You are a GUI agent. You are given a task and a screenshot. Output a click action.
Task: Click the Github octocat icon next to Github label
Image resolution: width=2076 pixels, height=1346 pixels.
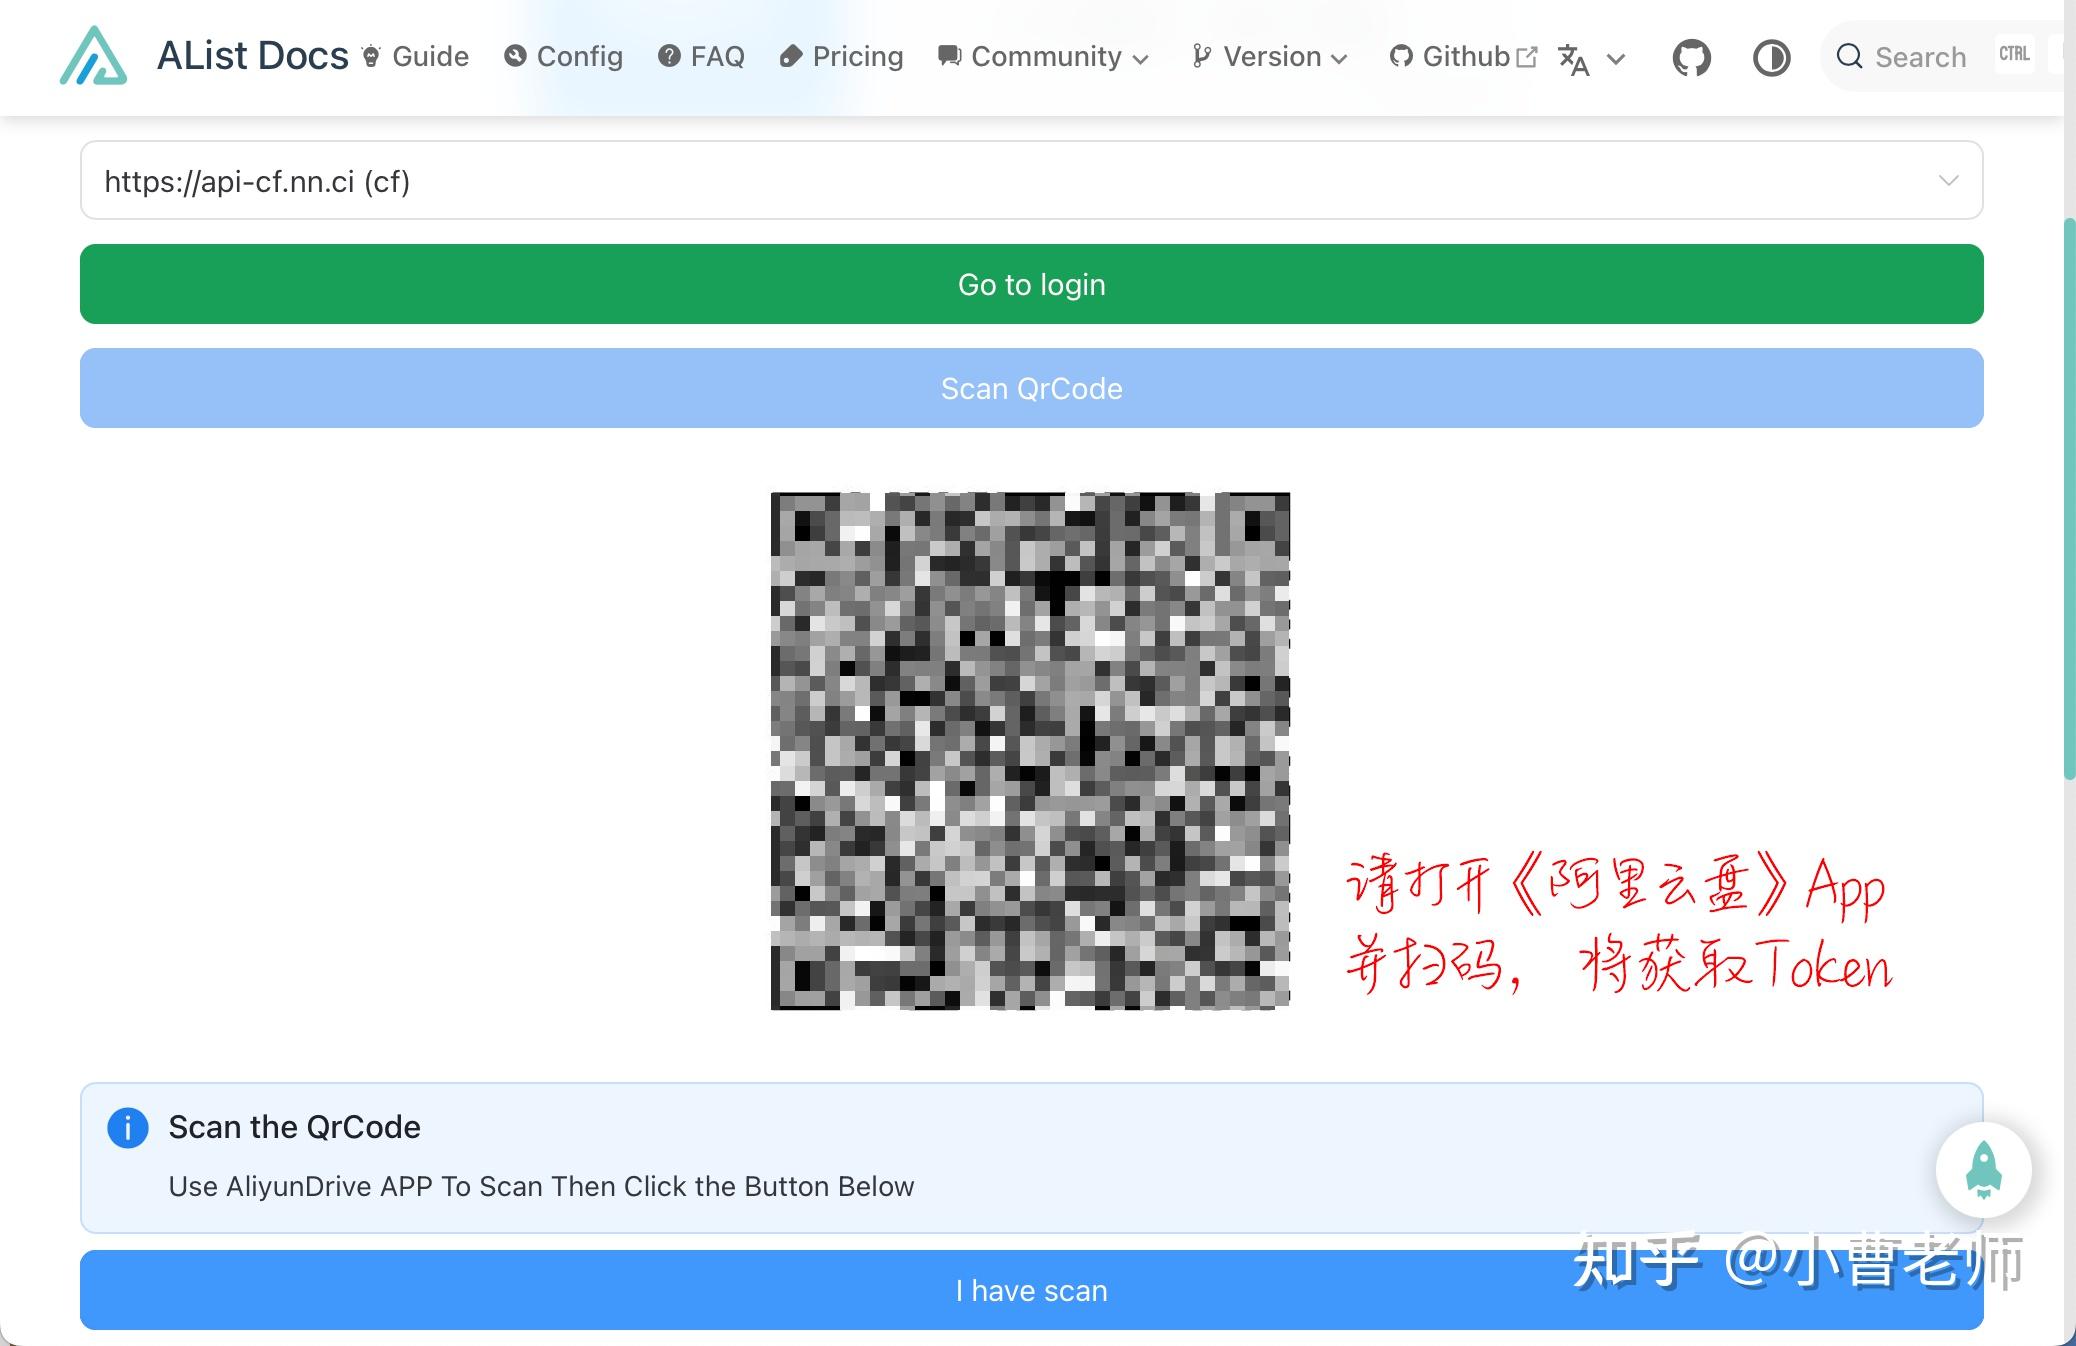(1401, 56)
